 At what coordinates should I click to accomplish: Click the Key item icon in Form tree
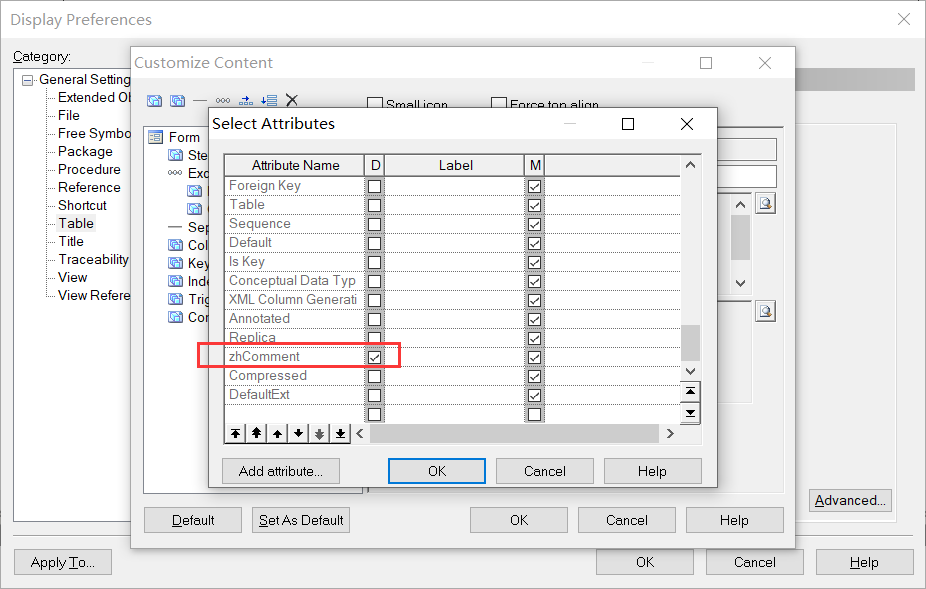click(175, 263)
